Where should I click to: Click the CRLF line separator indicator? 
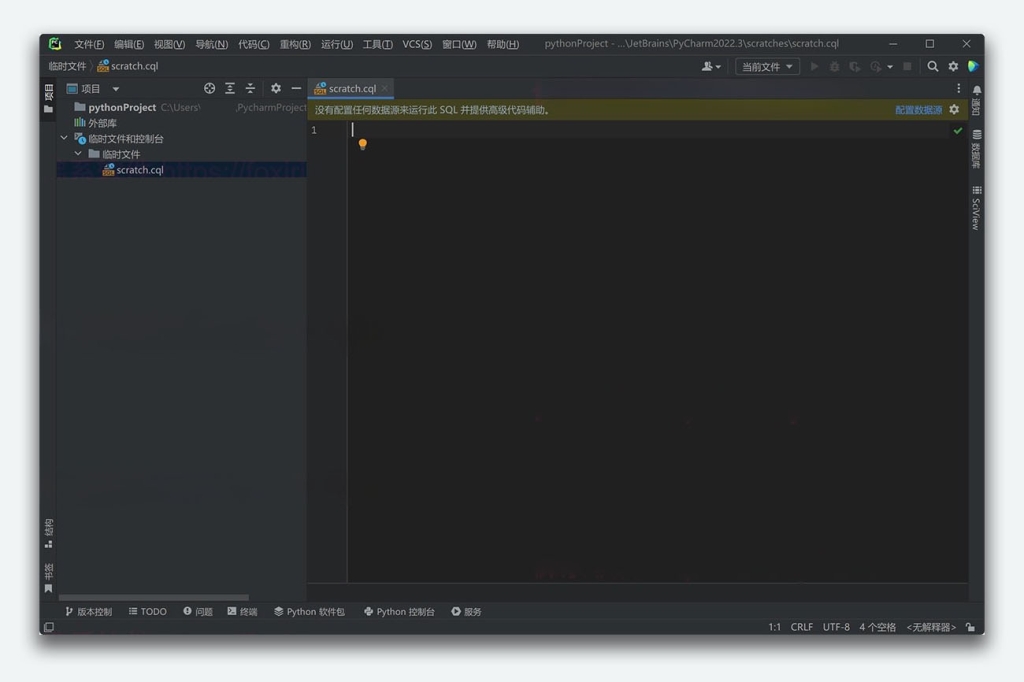click(802, 627)
